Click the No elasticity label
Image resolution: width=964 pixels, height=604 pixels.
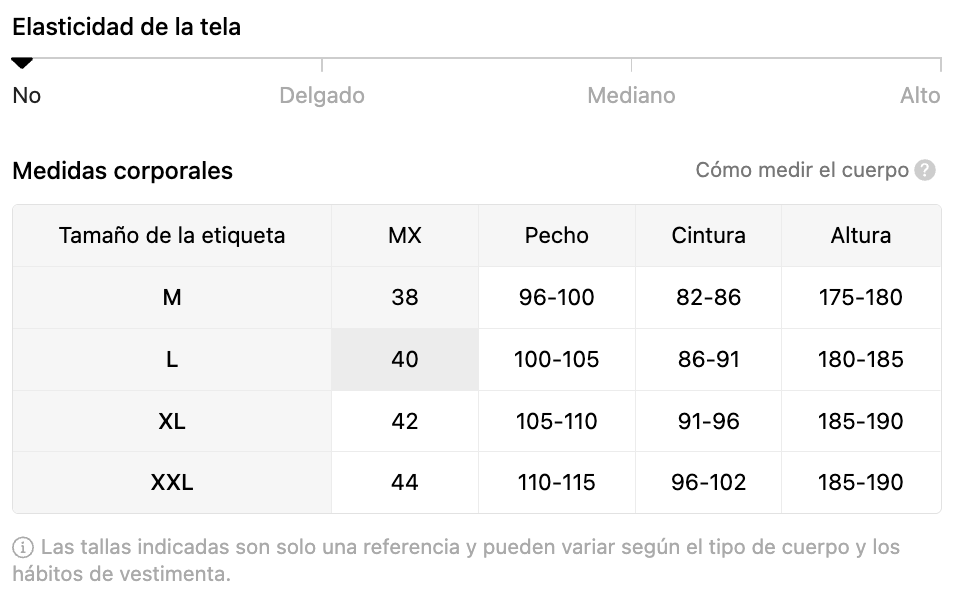[26, 96]
